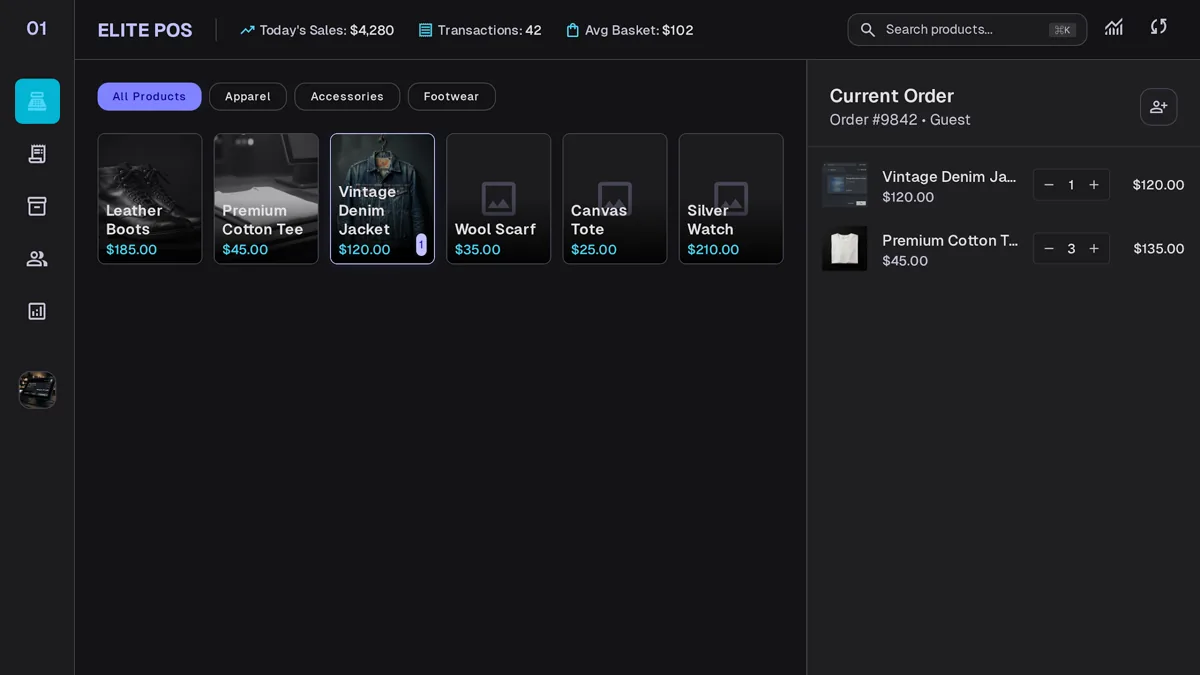The image size is (1200, 675).
Task: Click the add customer icon button
Action: pos(1158,107)
